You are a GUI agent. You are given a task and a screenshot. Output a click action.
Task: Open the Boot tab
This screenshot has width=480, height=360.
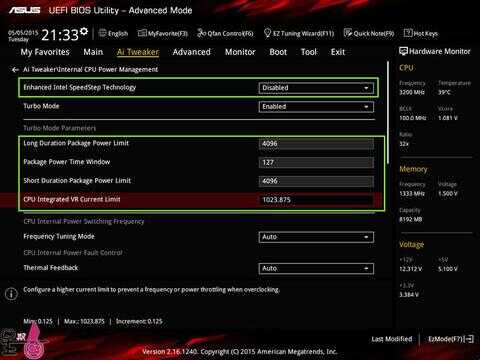coord(278,52)
